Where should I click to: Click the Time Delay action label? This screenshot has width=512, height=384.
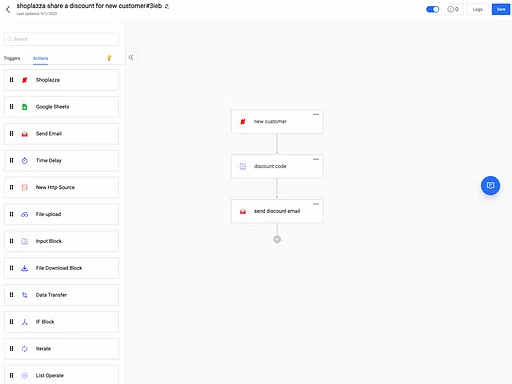point(49,160)
